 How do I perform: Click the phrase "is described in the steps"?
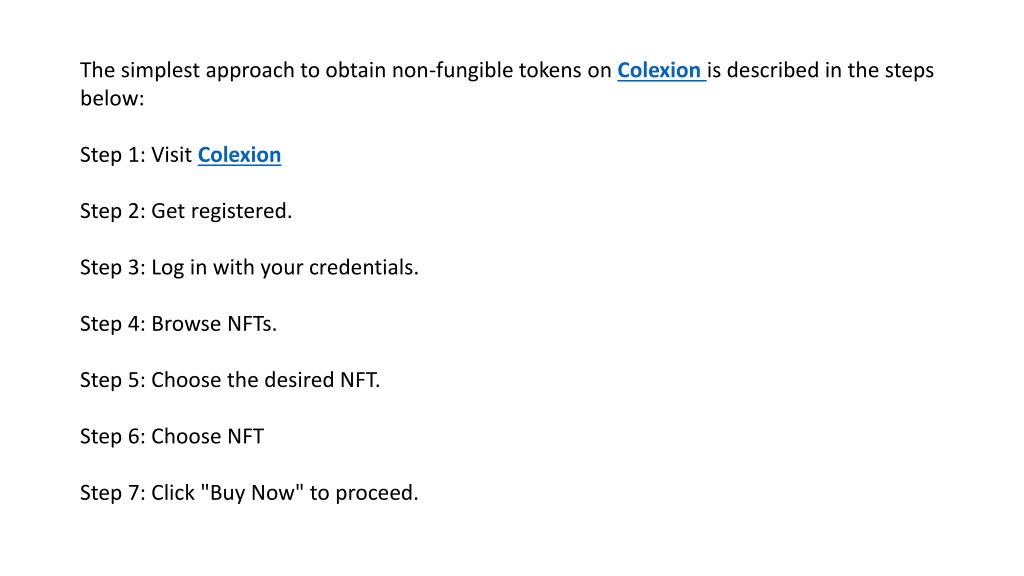821,71
